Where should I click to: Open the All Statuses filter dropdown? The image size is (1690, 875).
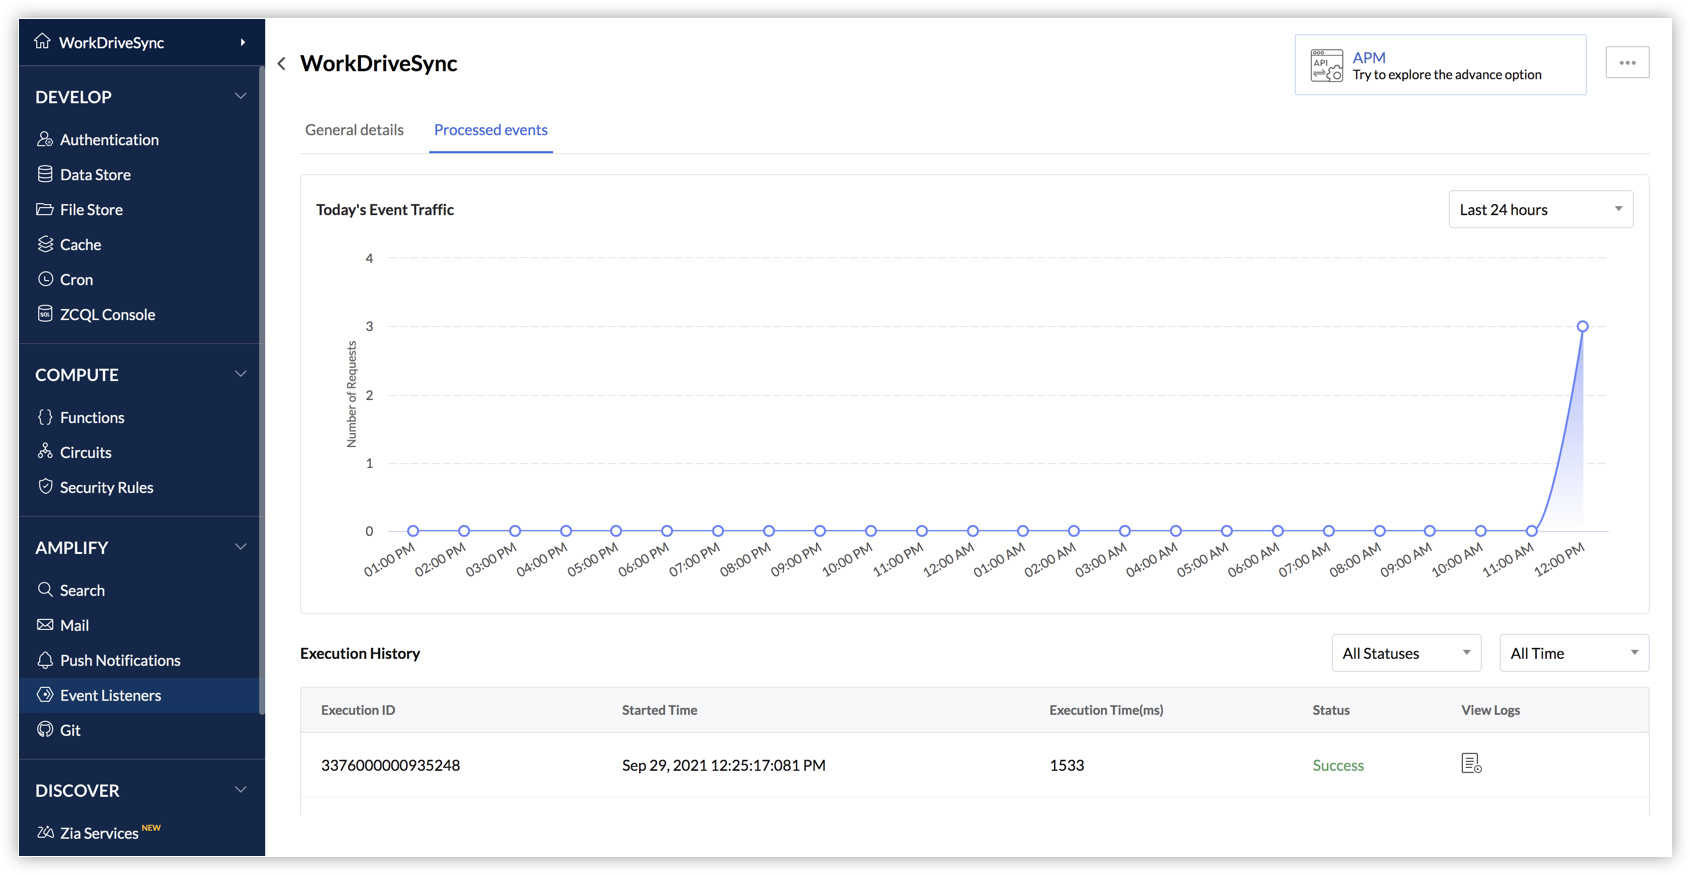pos(1405,654)
